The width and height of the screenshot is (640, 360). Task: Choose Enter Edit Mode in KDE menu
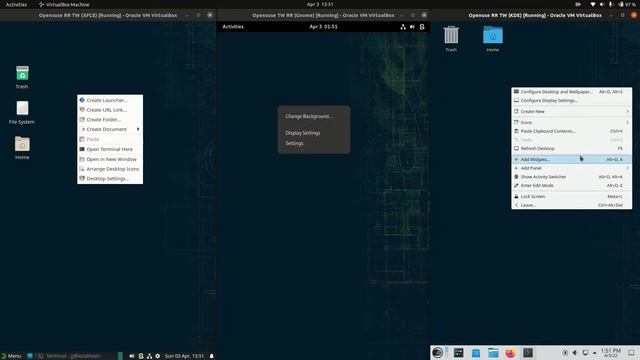tap(571, 185)
